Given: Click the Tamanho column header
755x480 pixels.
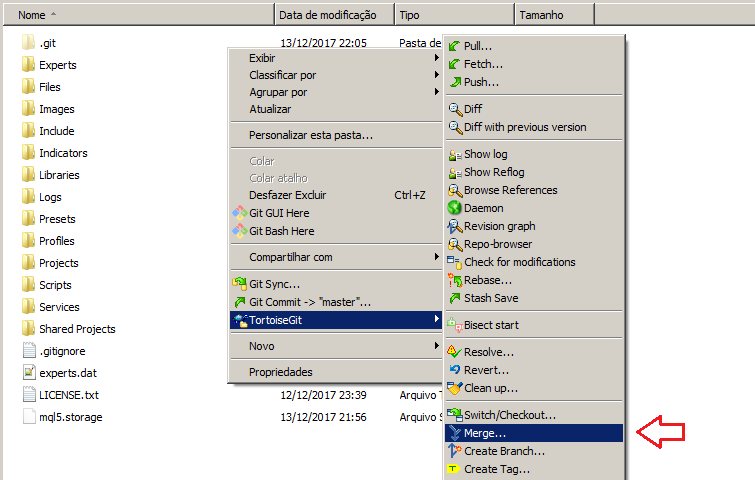Looking at the screenshot, I should [x=554, y=15].
